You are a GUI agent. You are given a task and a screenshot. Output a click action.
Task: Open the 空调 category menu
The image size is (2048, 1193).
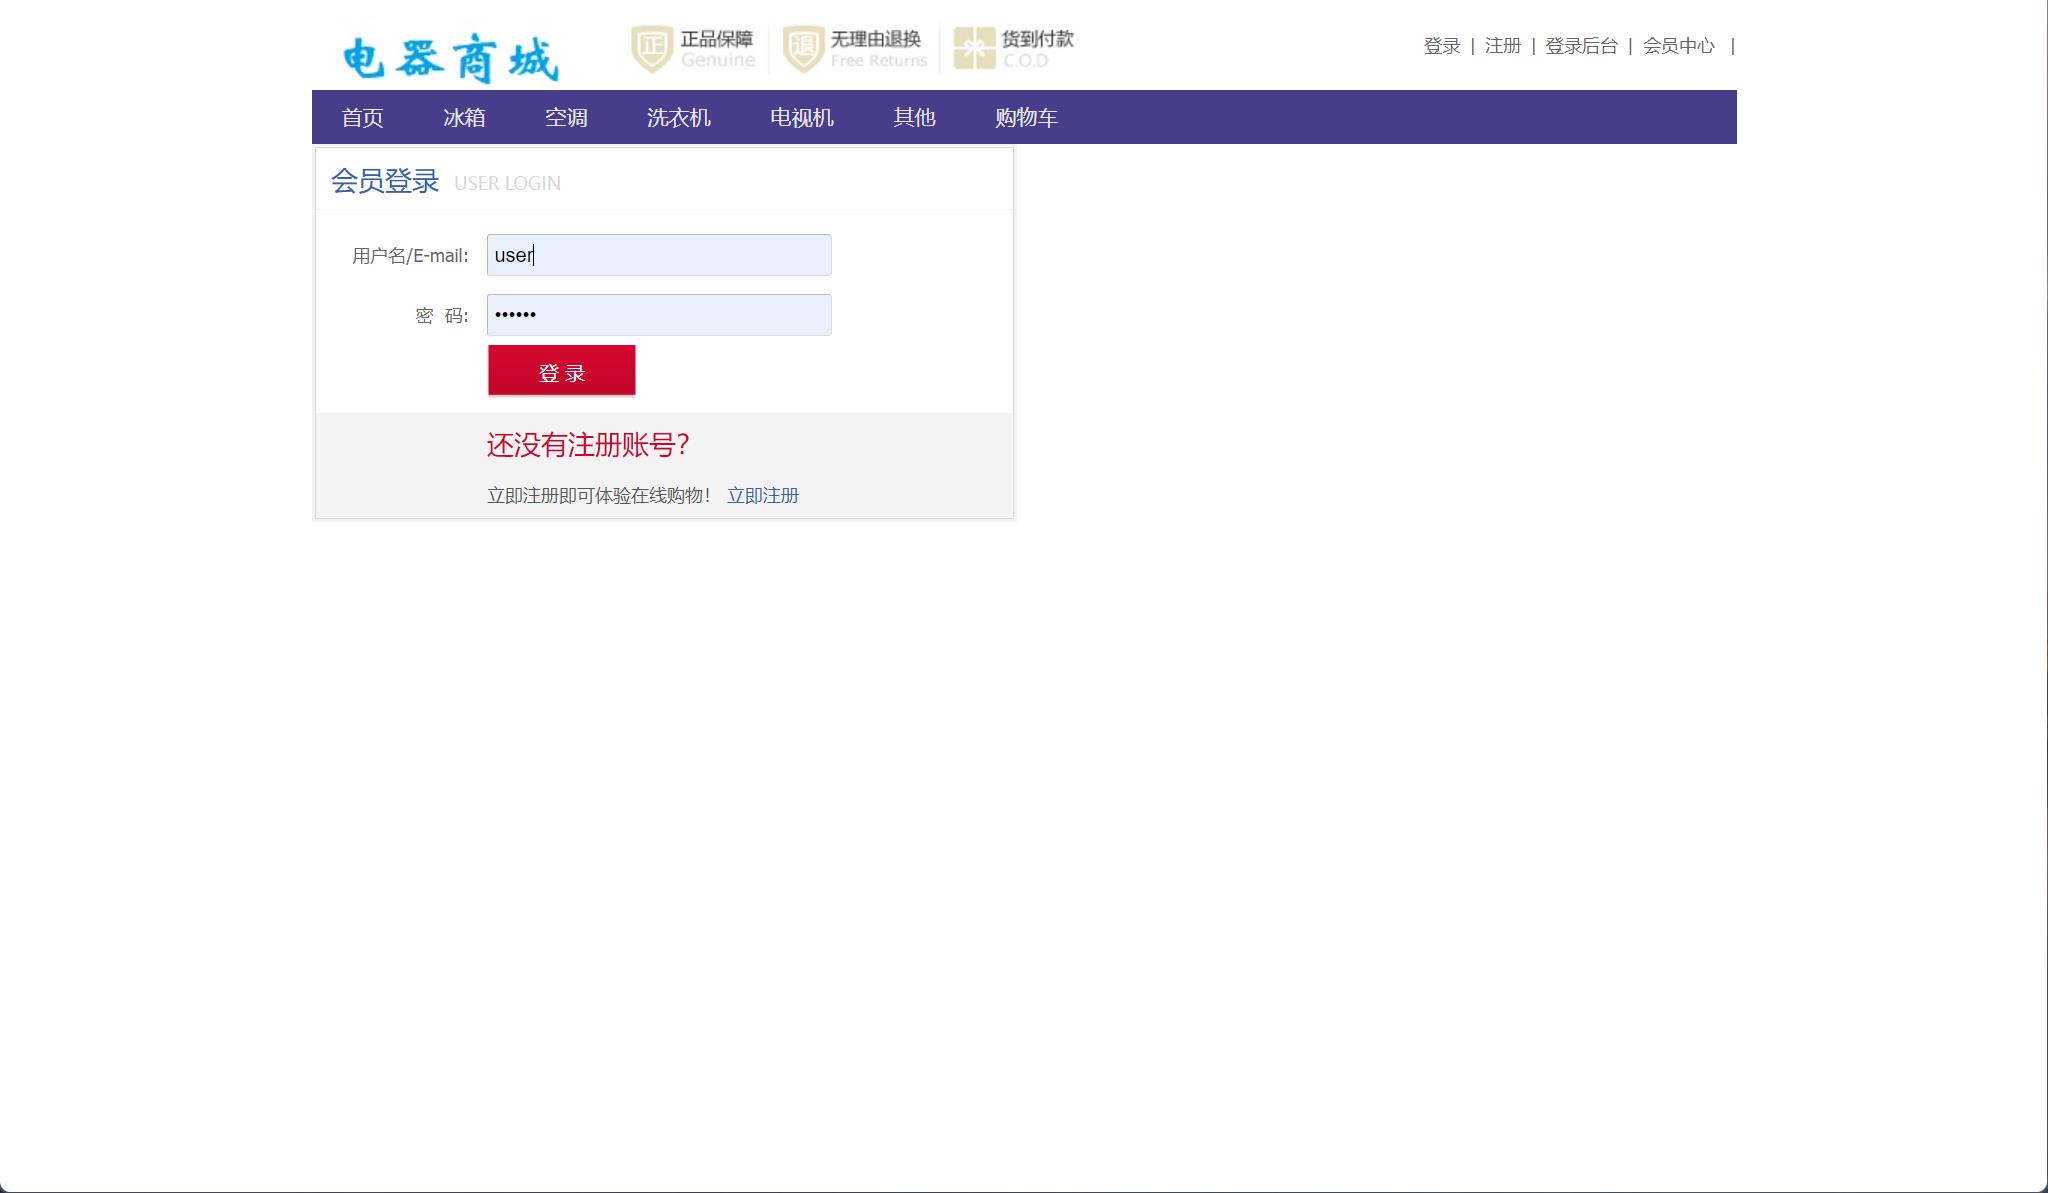click(566, 117)
